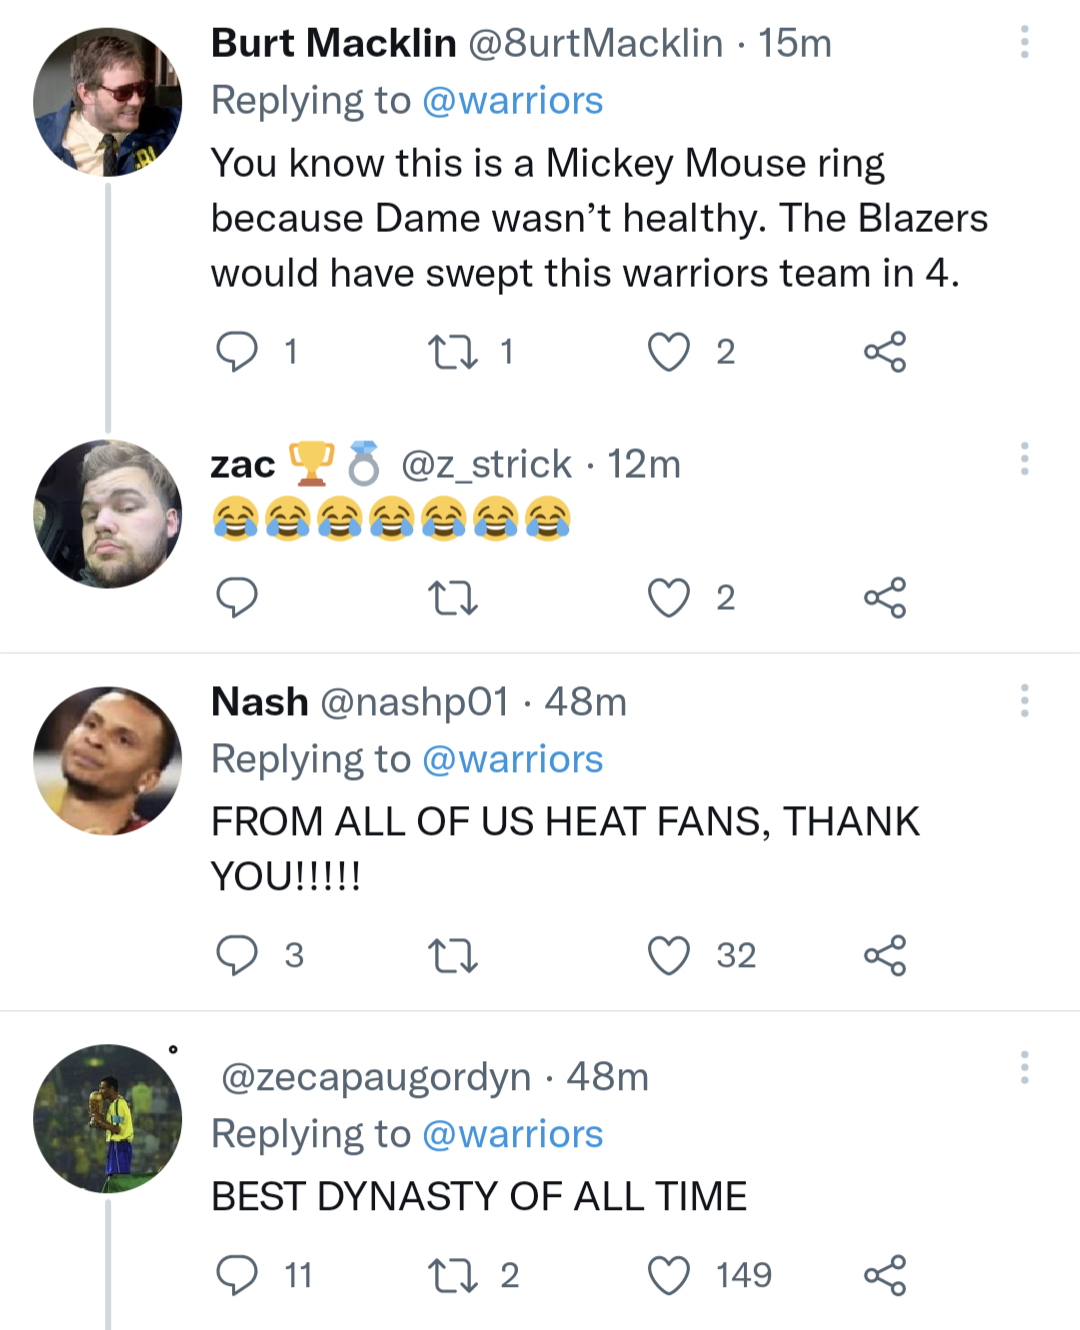The width and height of the screenshot is (1080, 1330).
Task: Open more options on Burt Macklin's tweet
Action: point(1024,42)
